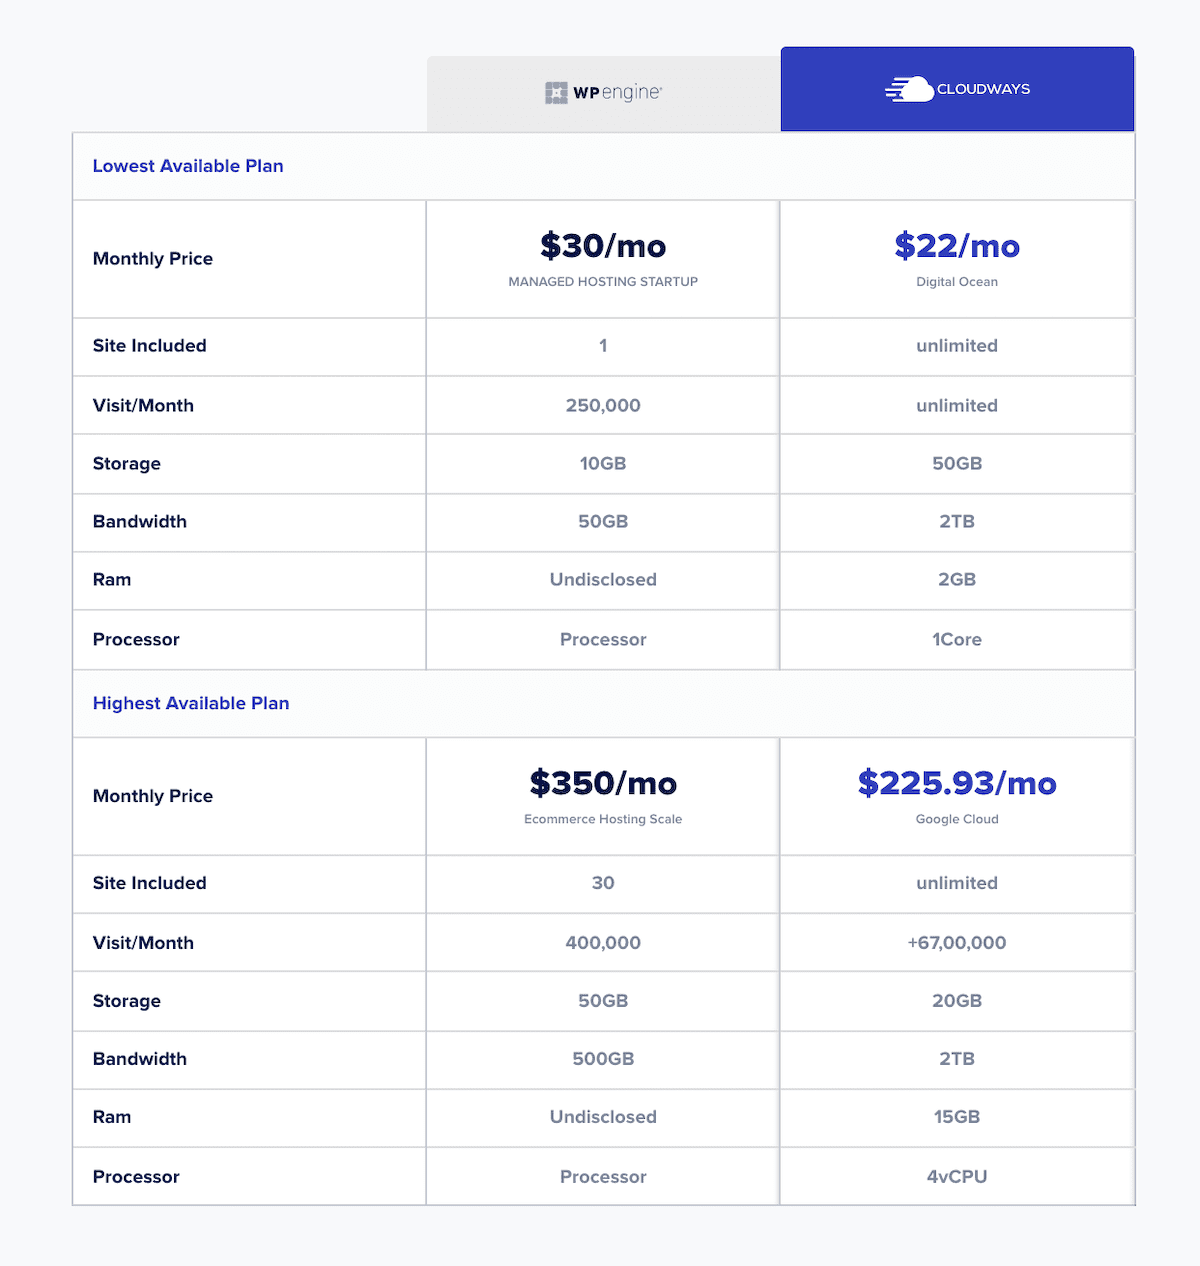1200x1266 pixels.
Task: Click the Highest Available Plan heading
Action: [x=191, y=703]
